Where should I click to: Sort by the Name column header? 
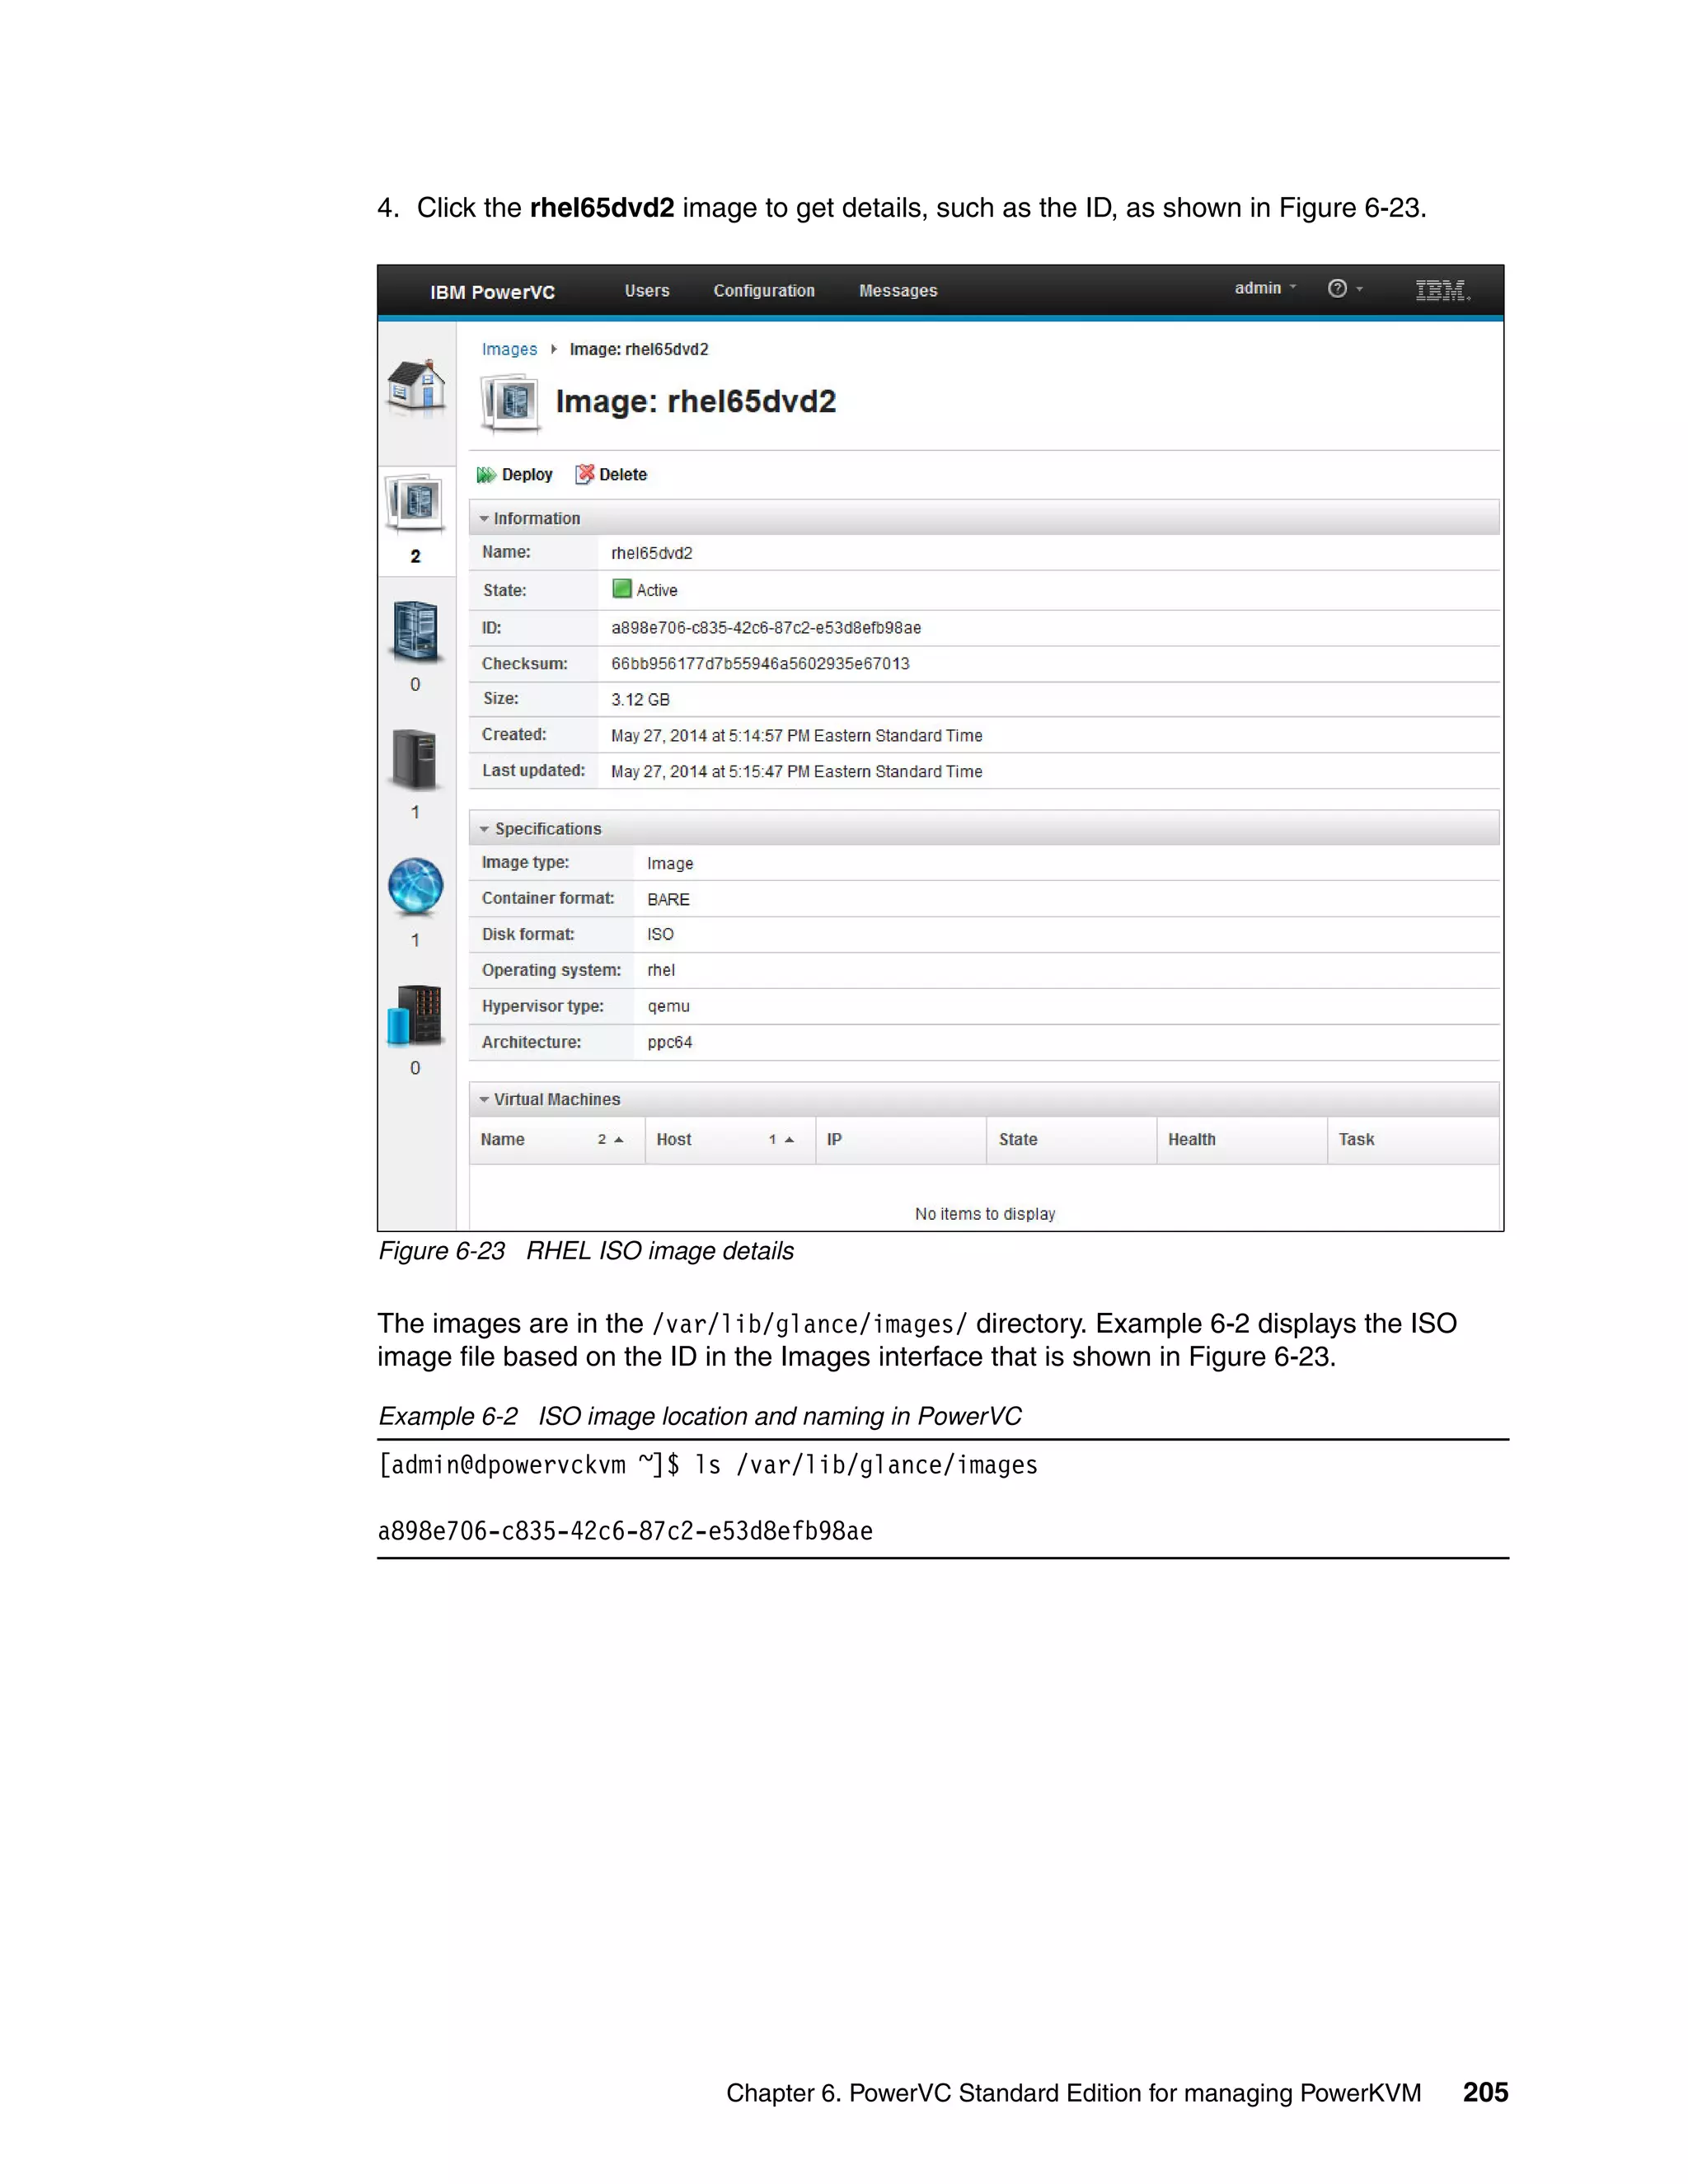click(557, 1140)
